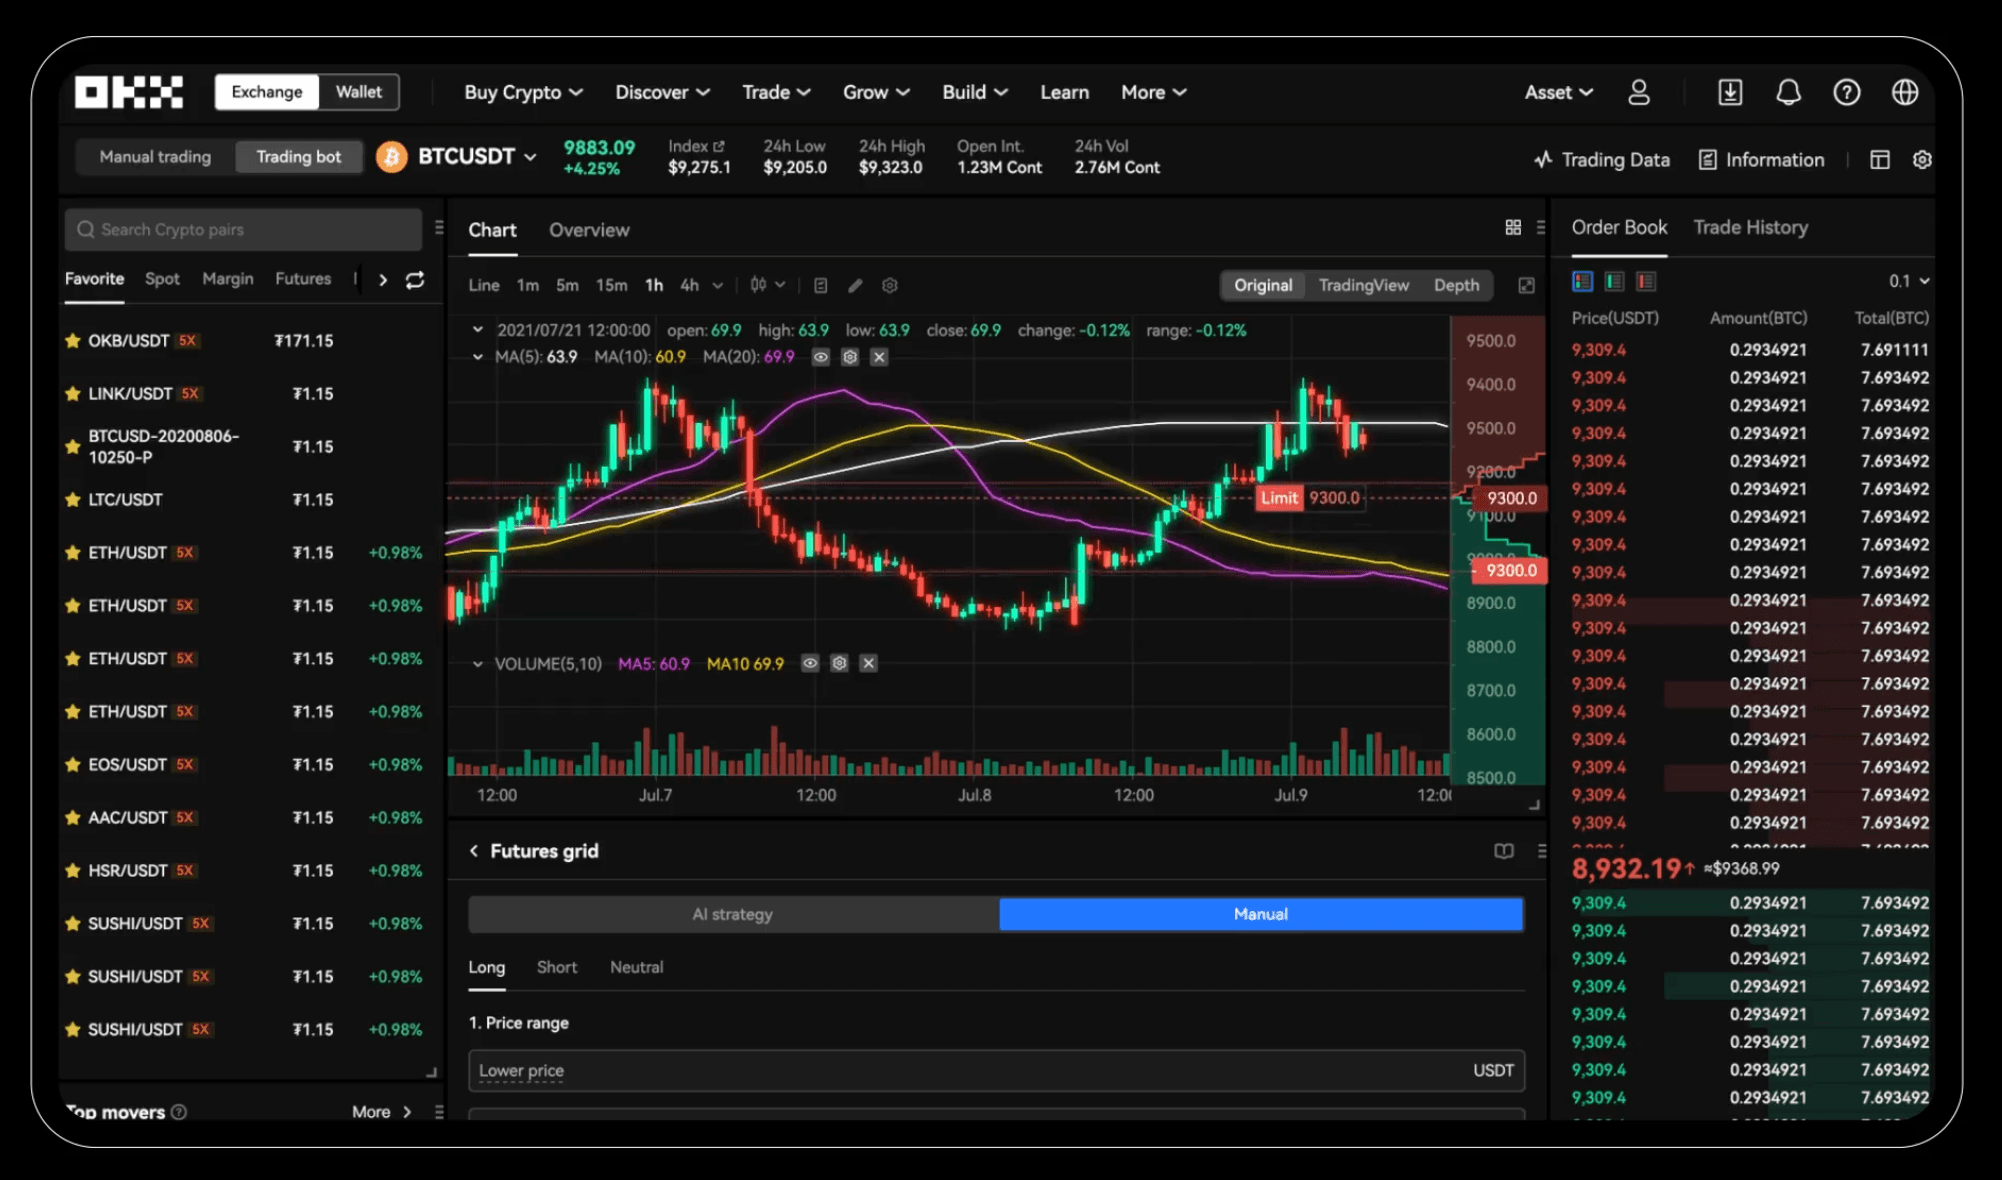The width and height of the screenshot is (2002, 1180).
Task: Select the Short grid tab
Action: [557, 967]
